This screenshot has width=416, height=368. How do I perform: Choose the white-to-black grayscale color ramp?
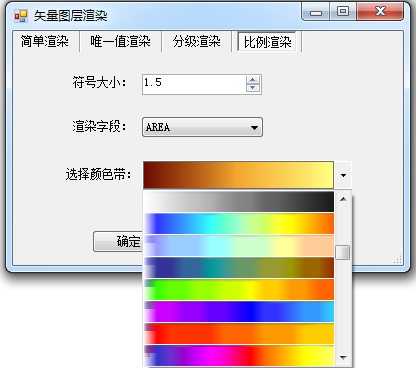239,201
